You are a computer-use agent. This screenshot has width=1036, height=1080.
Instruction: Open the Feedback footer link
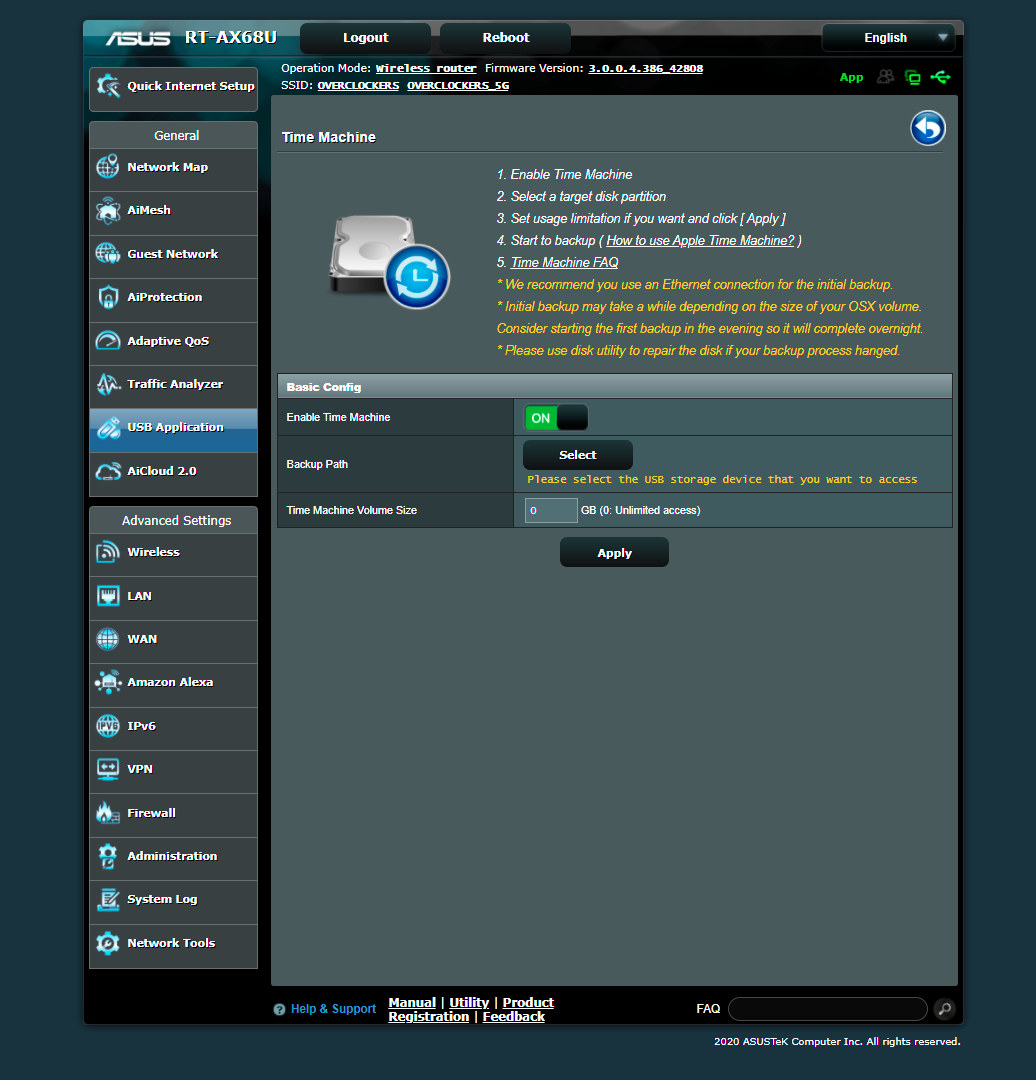point(514,1017)
